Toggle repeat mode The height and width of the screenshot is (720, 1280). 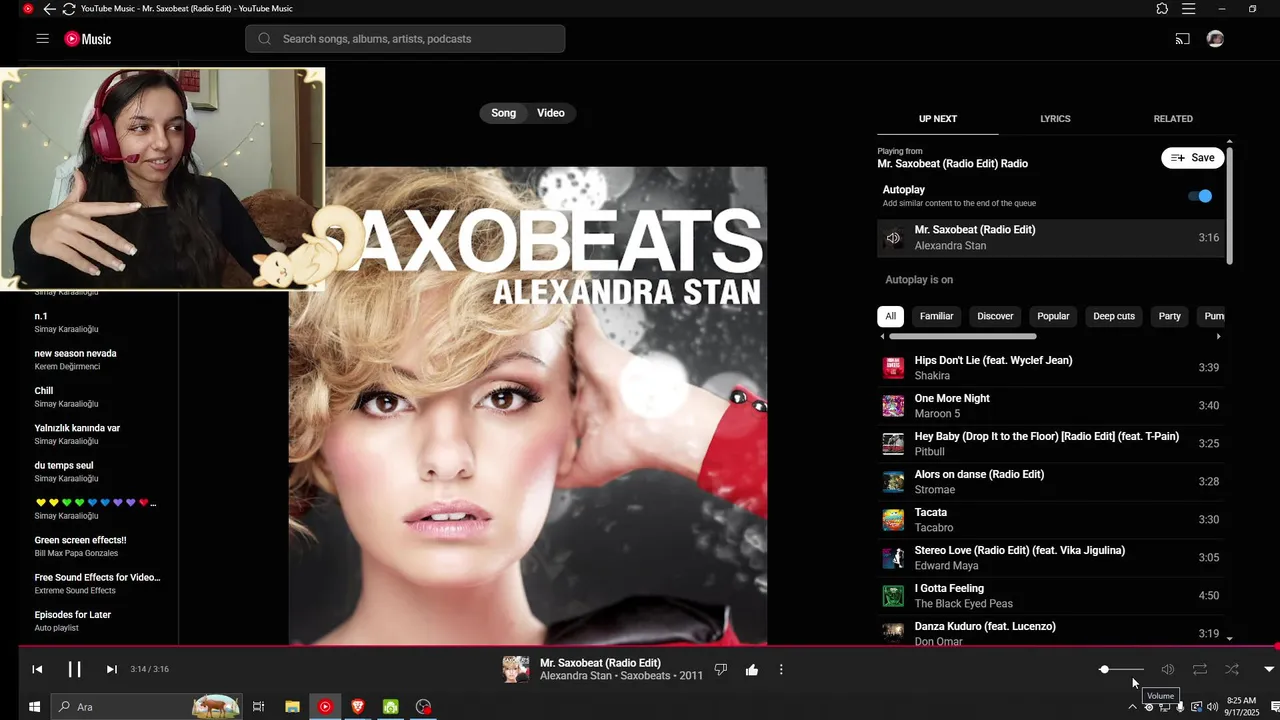(1200, 669)
